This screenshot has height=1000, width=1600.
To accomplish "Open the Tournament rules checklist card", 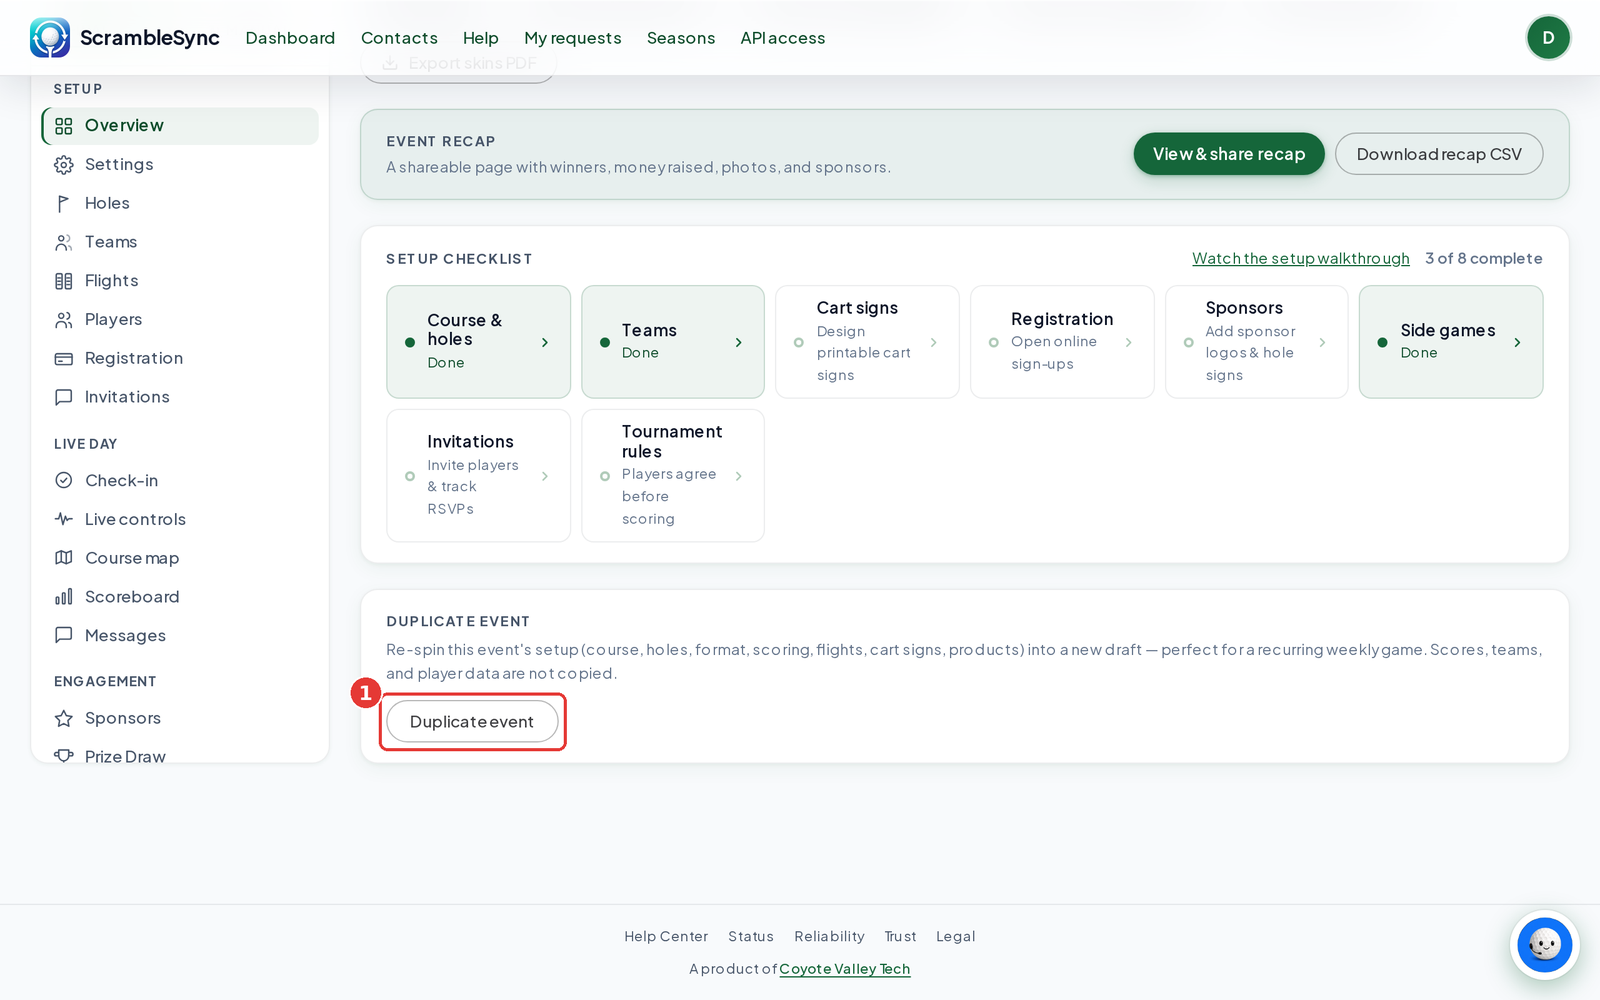I will (673, 476).
